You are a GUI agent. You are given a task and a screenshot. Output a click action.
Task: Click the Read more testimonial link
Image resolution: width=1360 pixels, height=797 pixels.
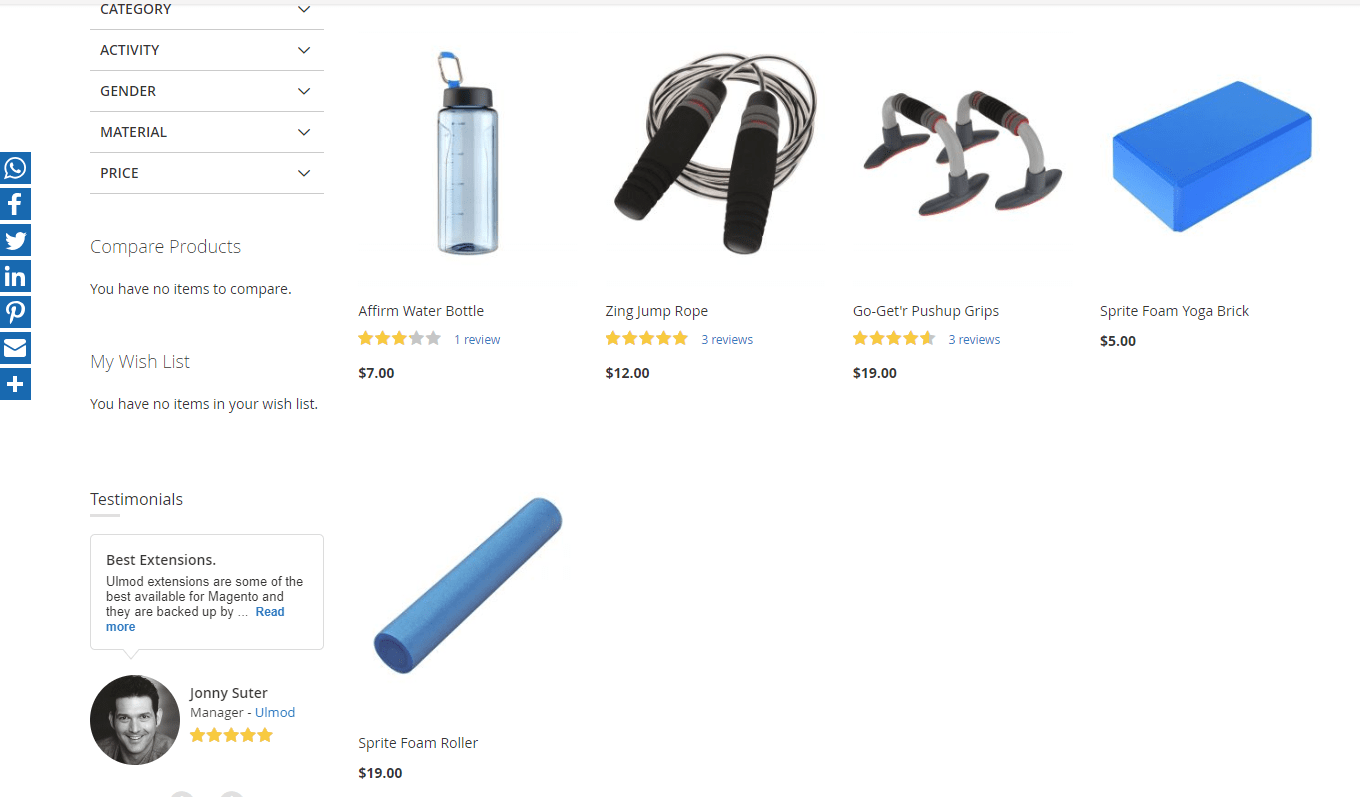click(195, 619)
